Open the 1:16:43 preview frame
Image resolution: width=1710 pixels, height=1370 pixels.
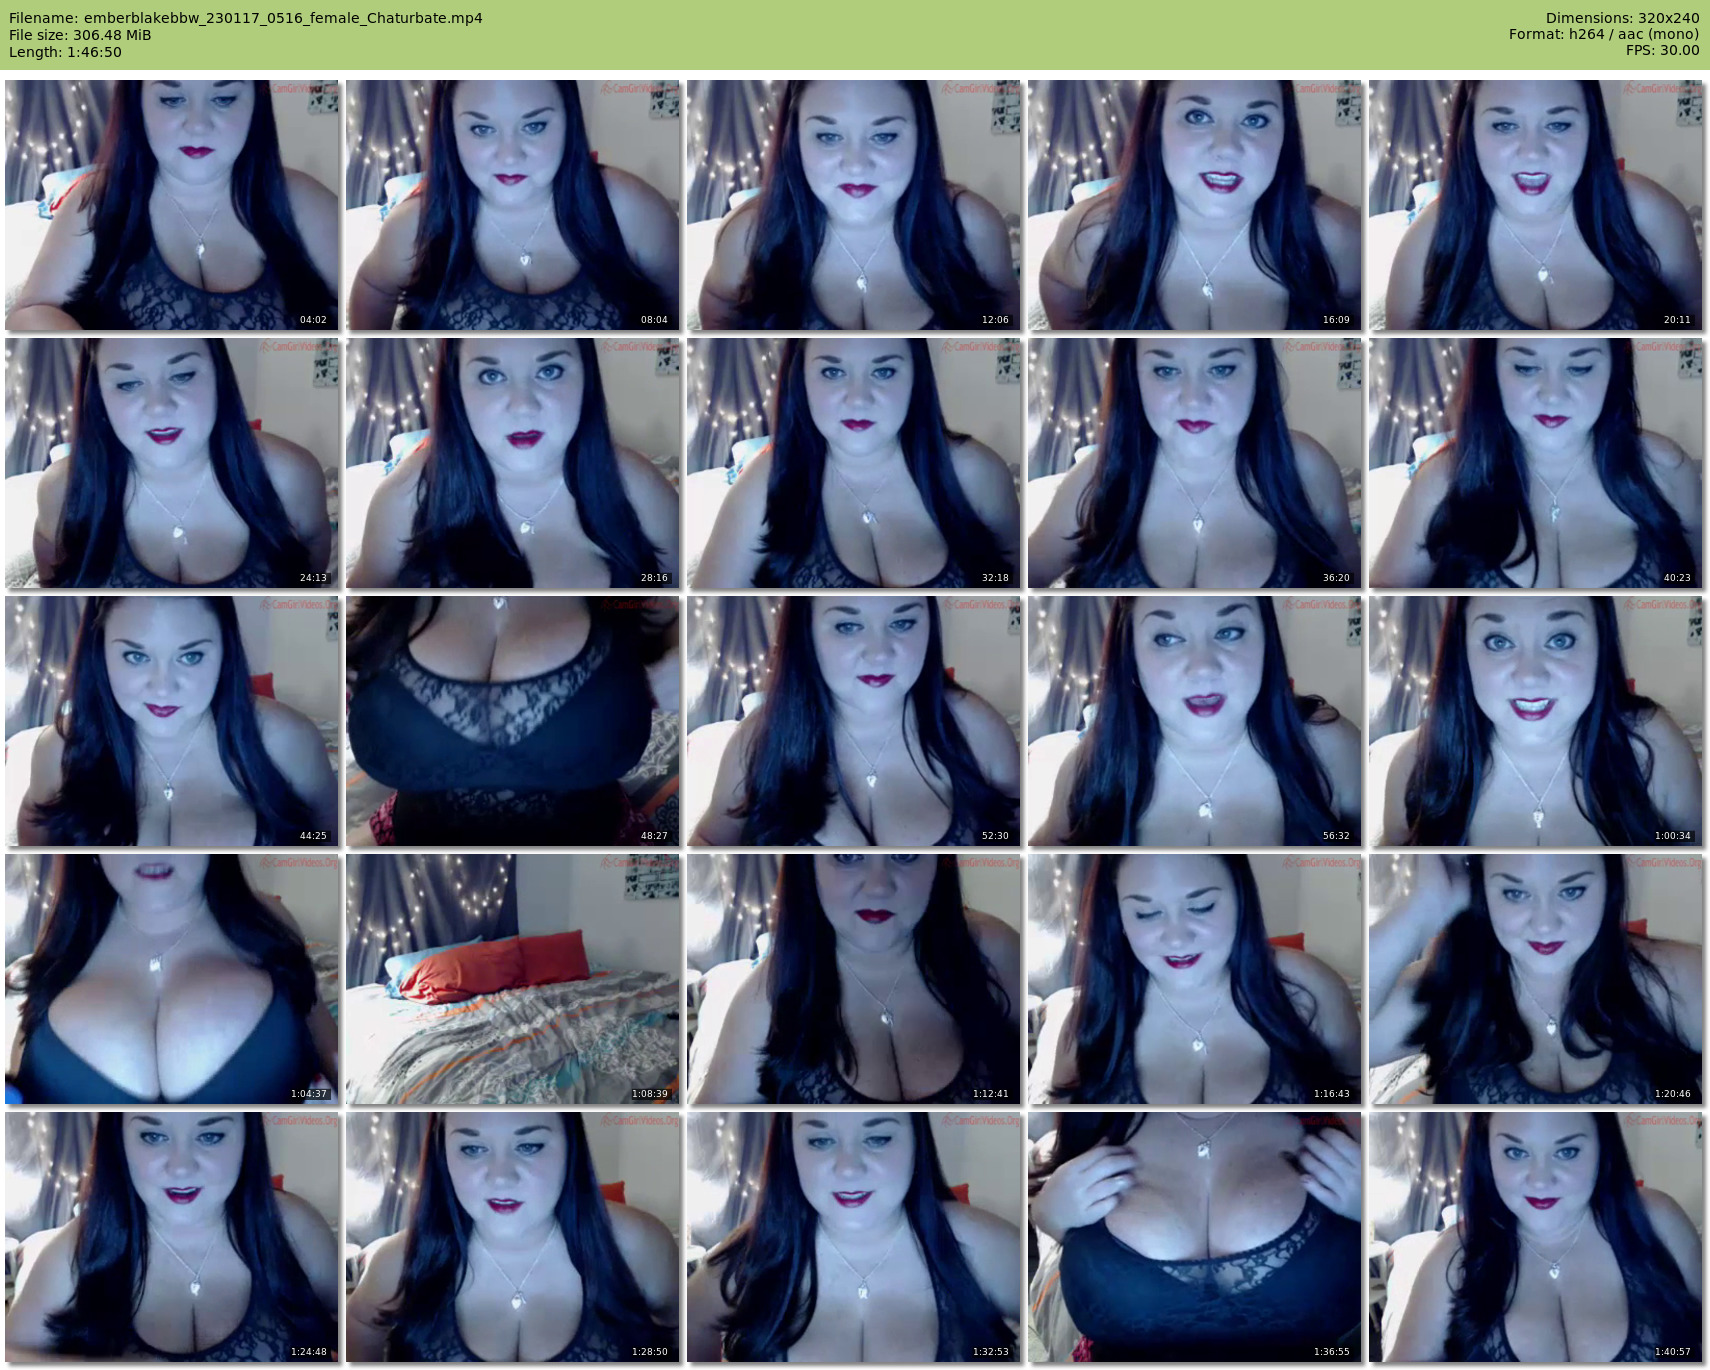point(1195,979)
